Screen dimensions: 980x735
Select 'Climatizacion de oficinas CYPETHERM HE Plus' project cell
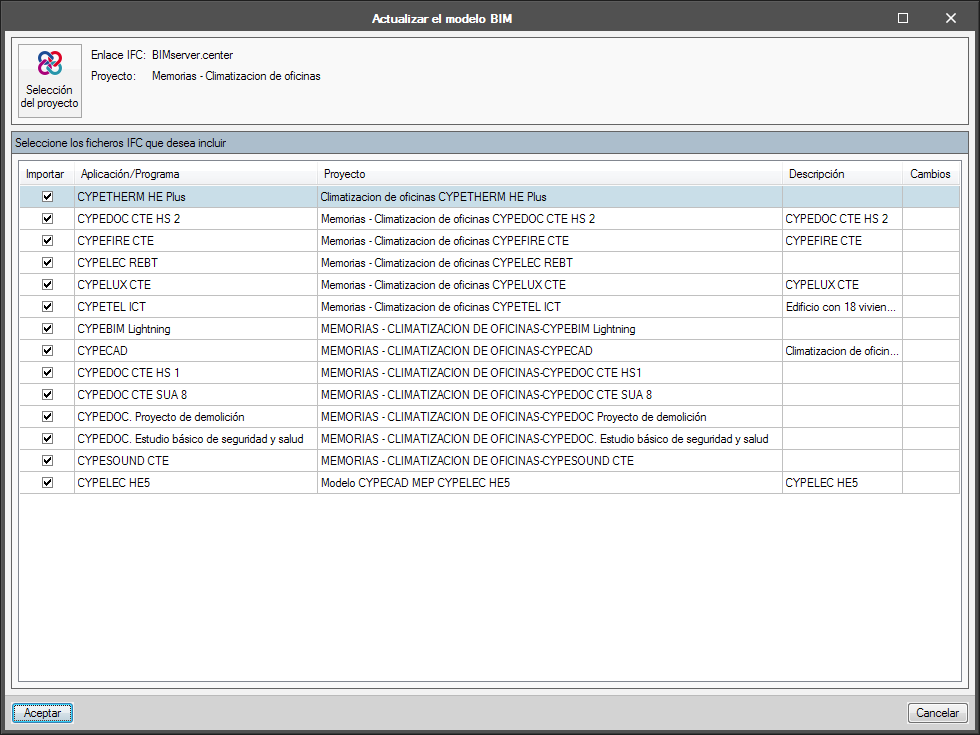pos(550,197)
